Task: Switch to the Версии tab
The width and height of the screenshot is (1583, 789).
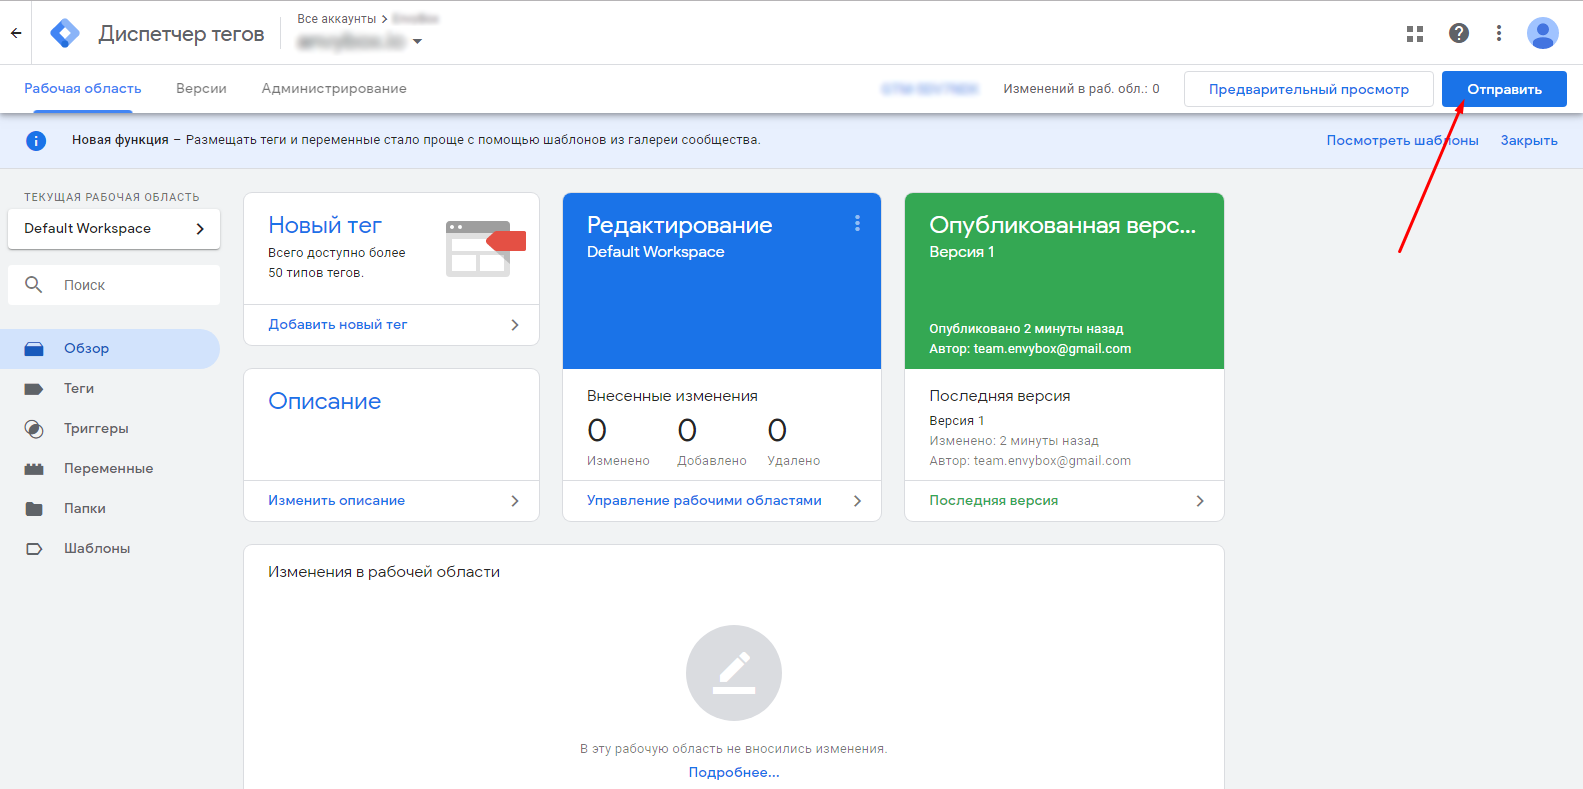Action: tap(201, 89)
